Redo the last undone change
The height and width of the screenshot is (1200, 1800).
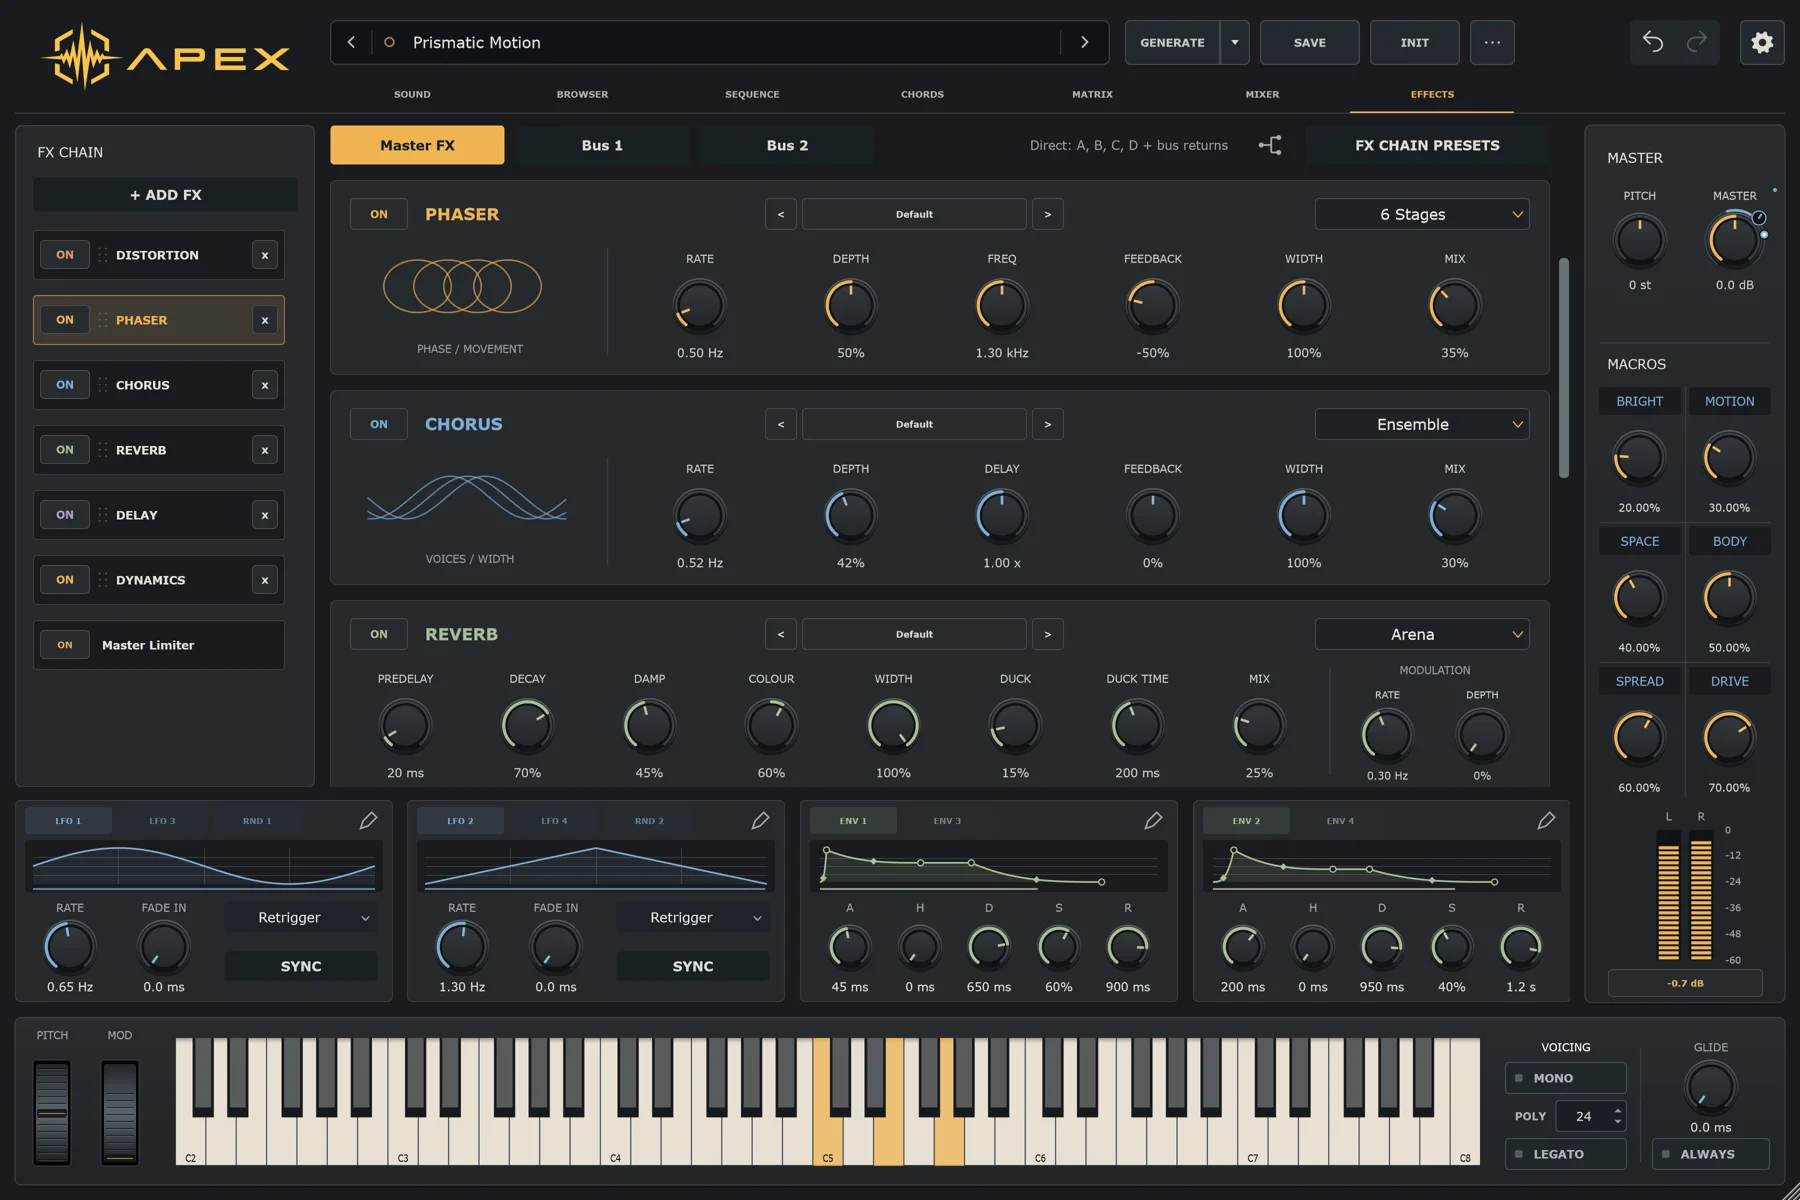[1697, 42]
